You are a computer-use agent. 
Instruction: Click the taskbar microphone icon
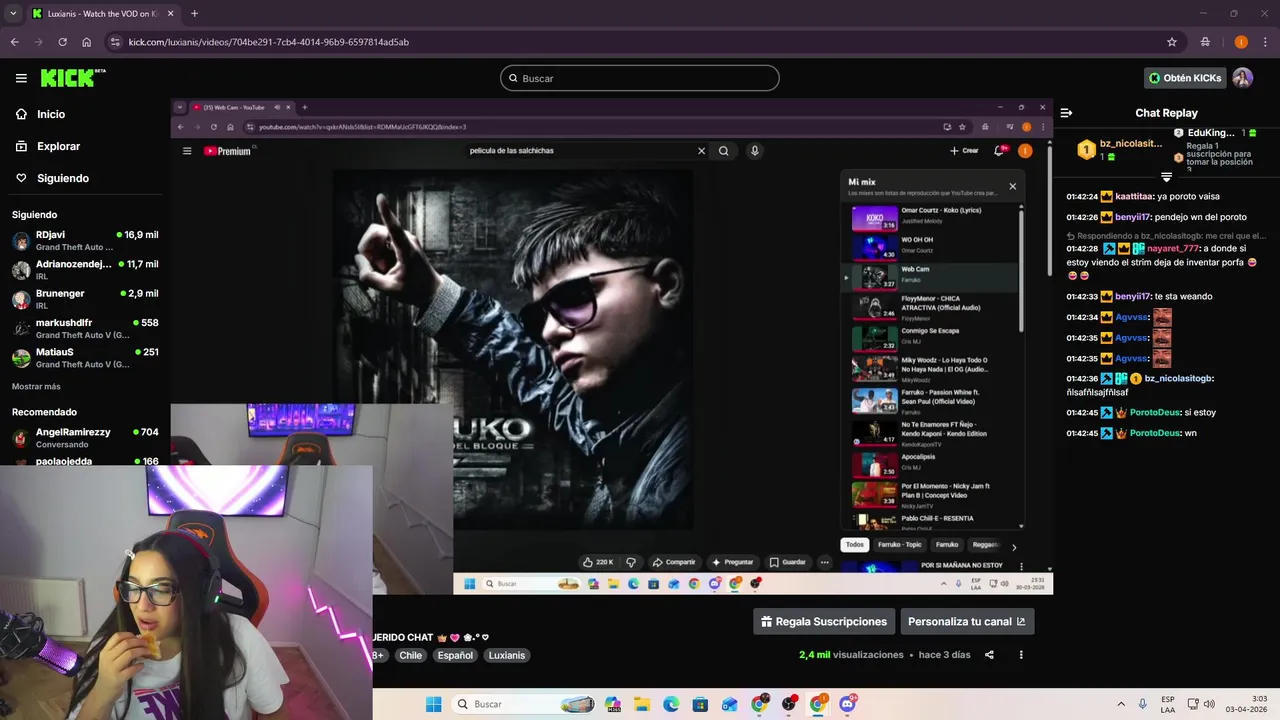click(1143, 704)
